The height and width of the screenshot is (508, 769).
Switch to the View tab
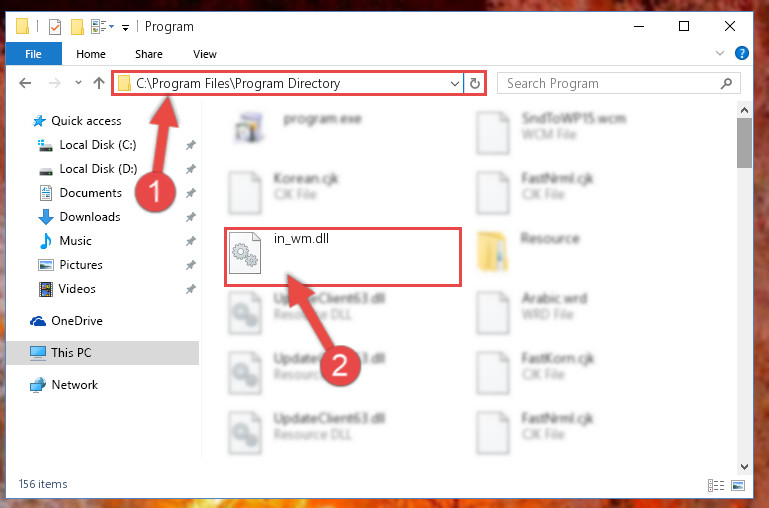(205, 54)
